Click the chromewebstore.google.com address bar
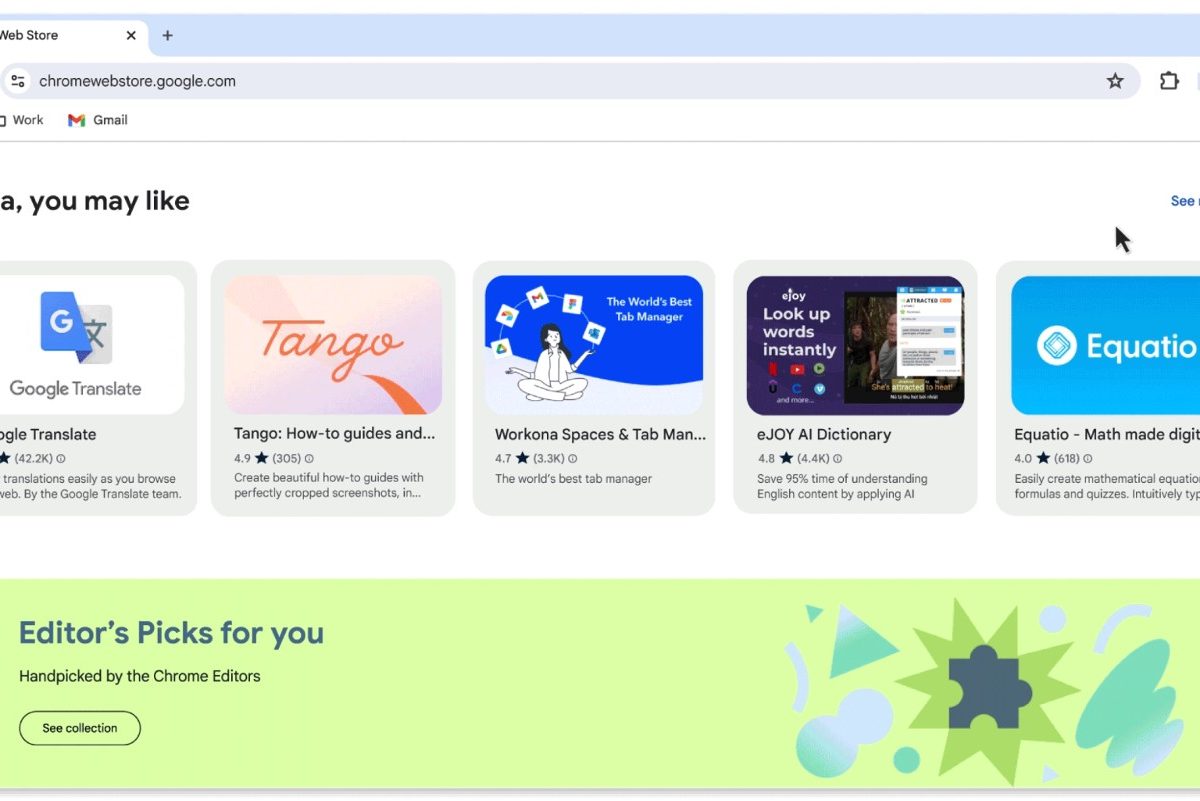This screenshot has height=801, width=1200. pyautogui.click(x=570, y=81)
